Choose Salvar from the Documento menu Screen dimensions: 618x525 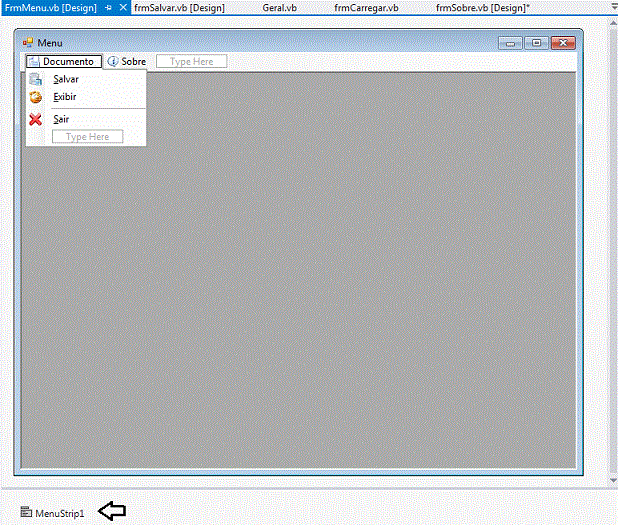86,79
